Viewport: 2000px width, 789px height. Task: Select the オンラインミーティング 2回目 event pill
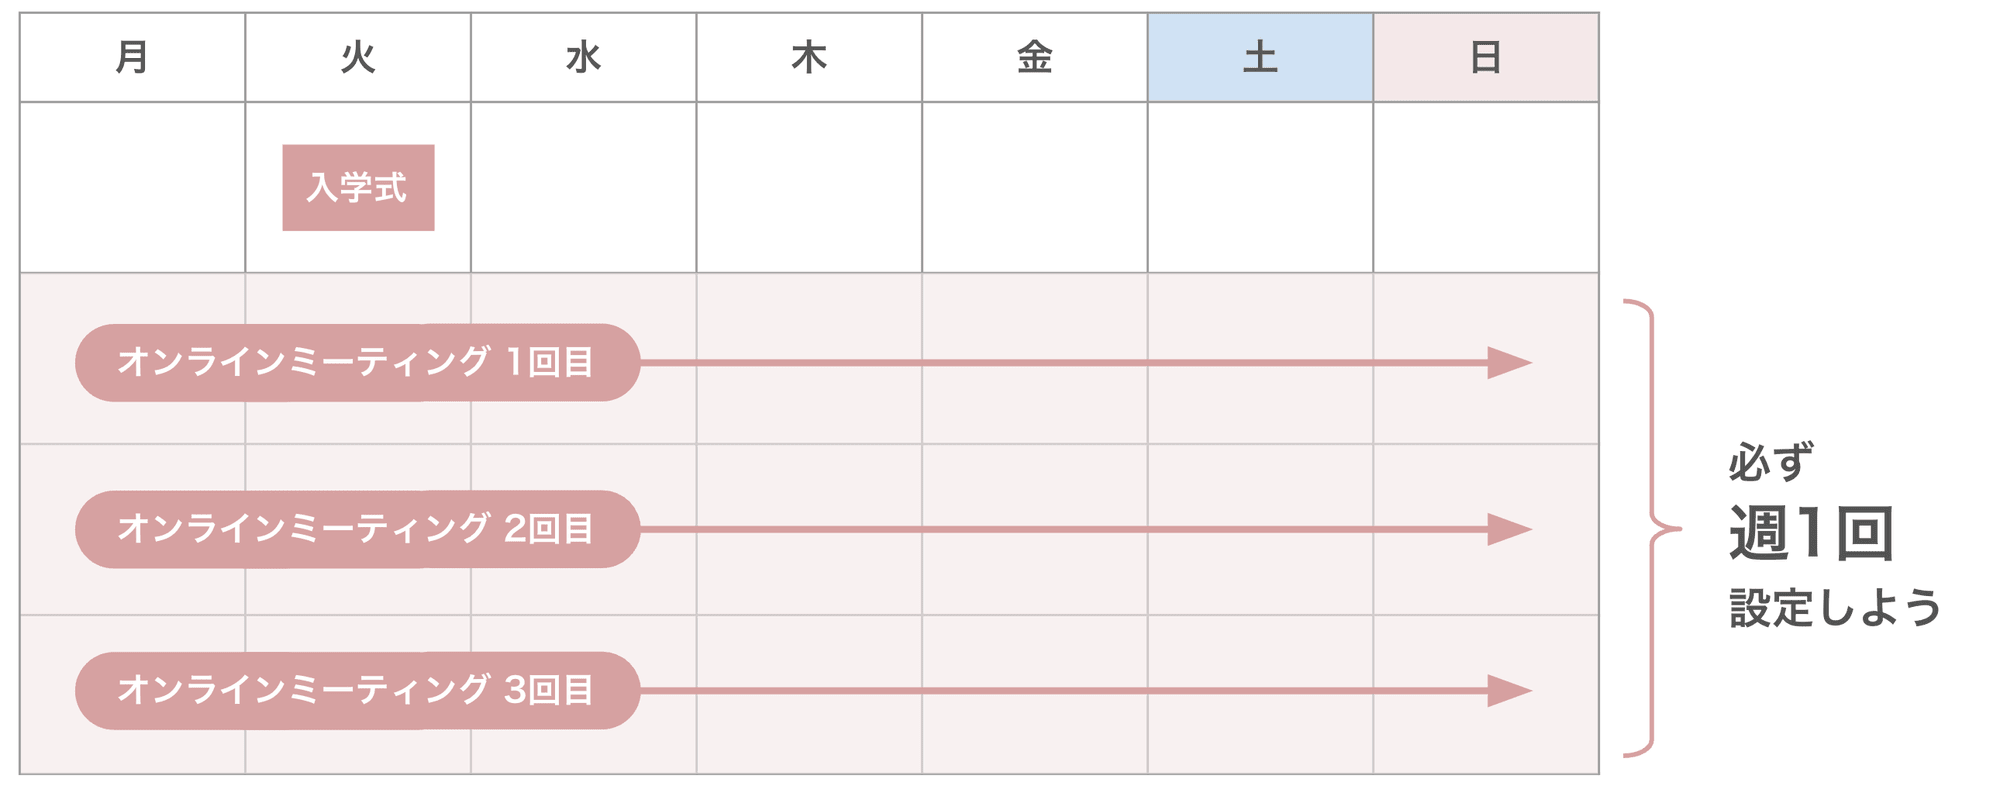click(x=357, y=529)
